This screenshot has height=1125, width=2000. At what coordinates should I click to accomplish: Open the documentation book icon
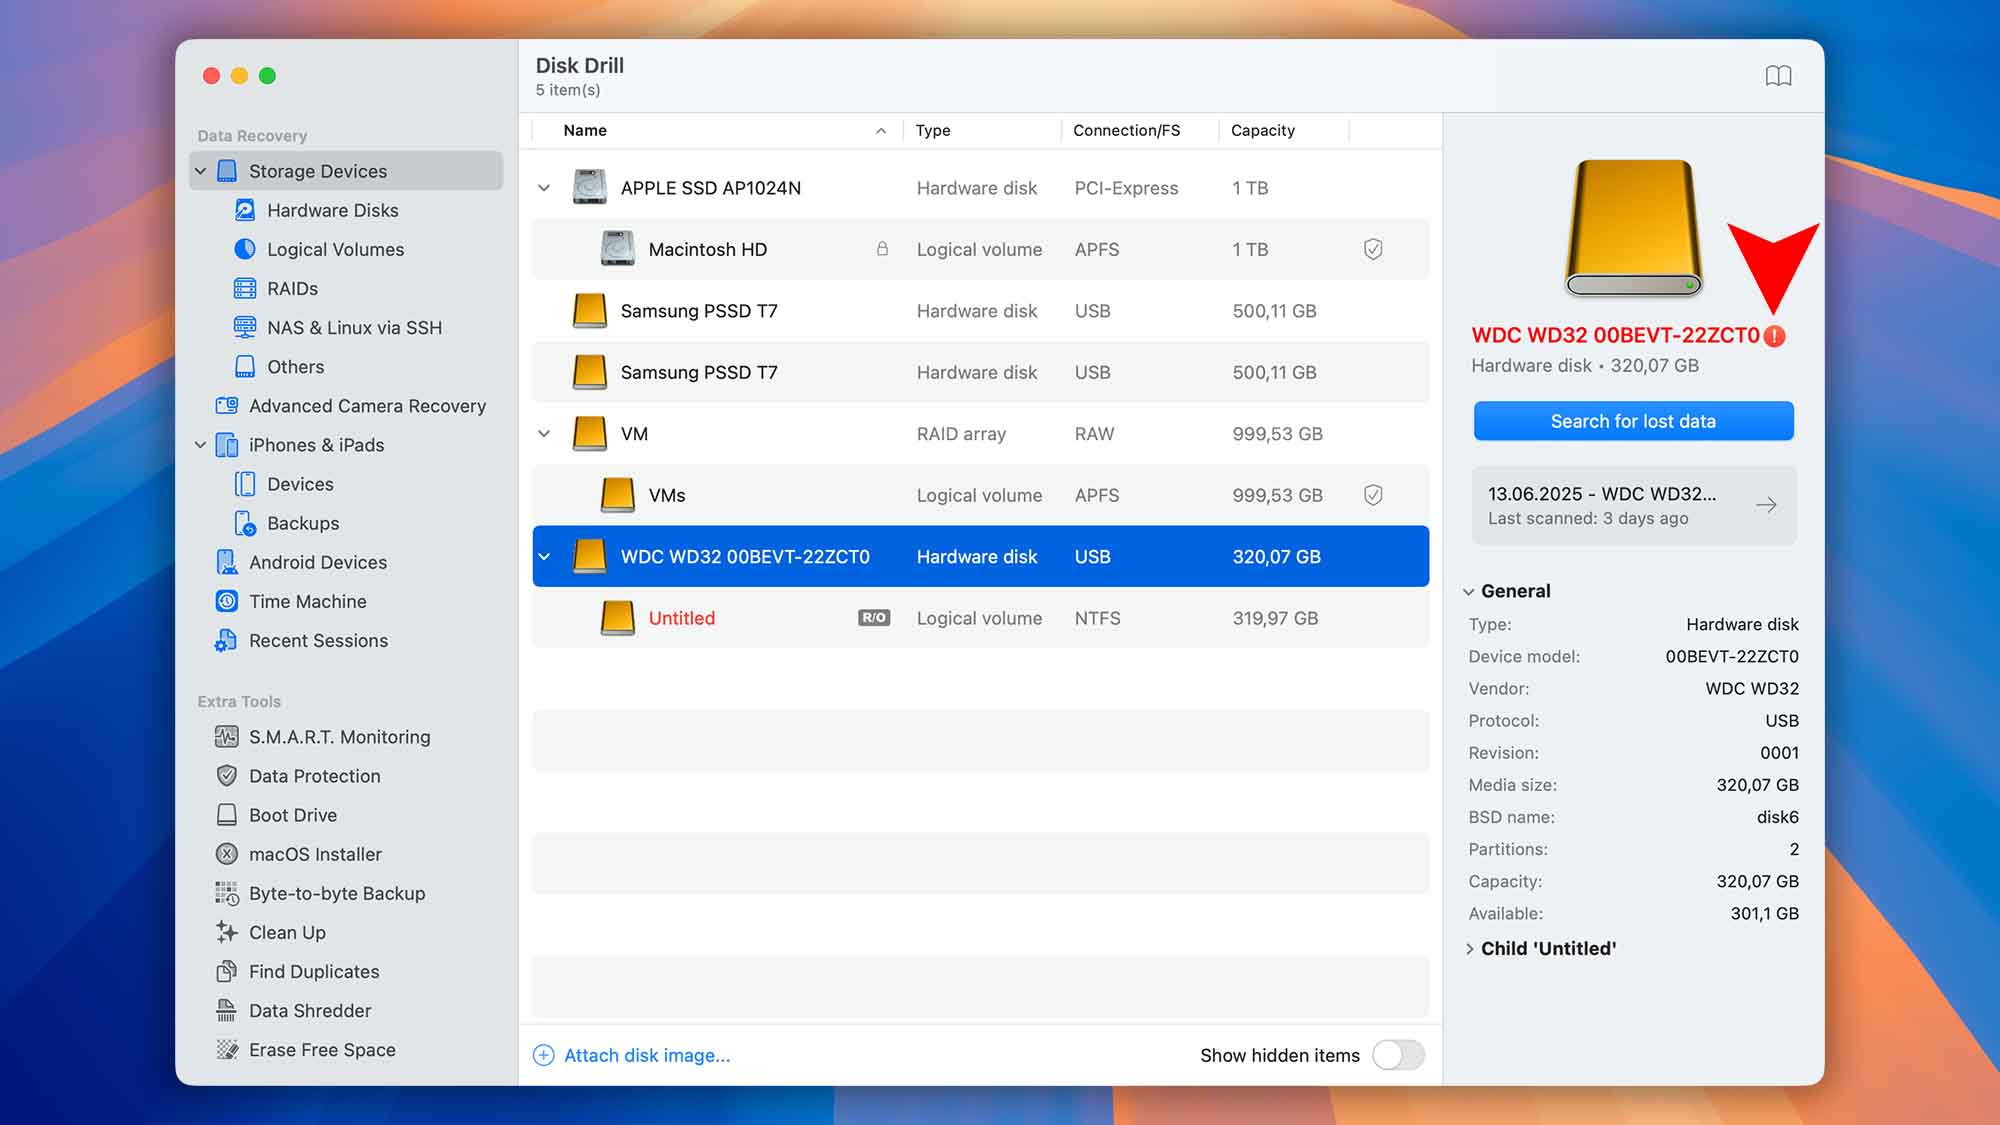[1779, 75]
